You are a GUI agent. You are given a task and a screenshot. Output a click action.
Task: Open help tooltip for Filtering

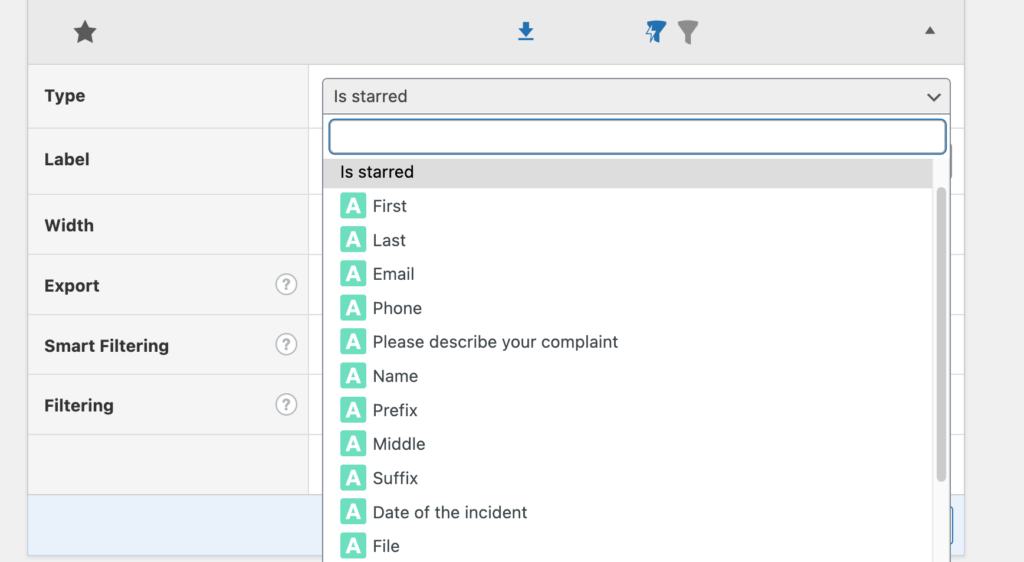tap(286, 405)
